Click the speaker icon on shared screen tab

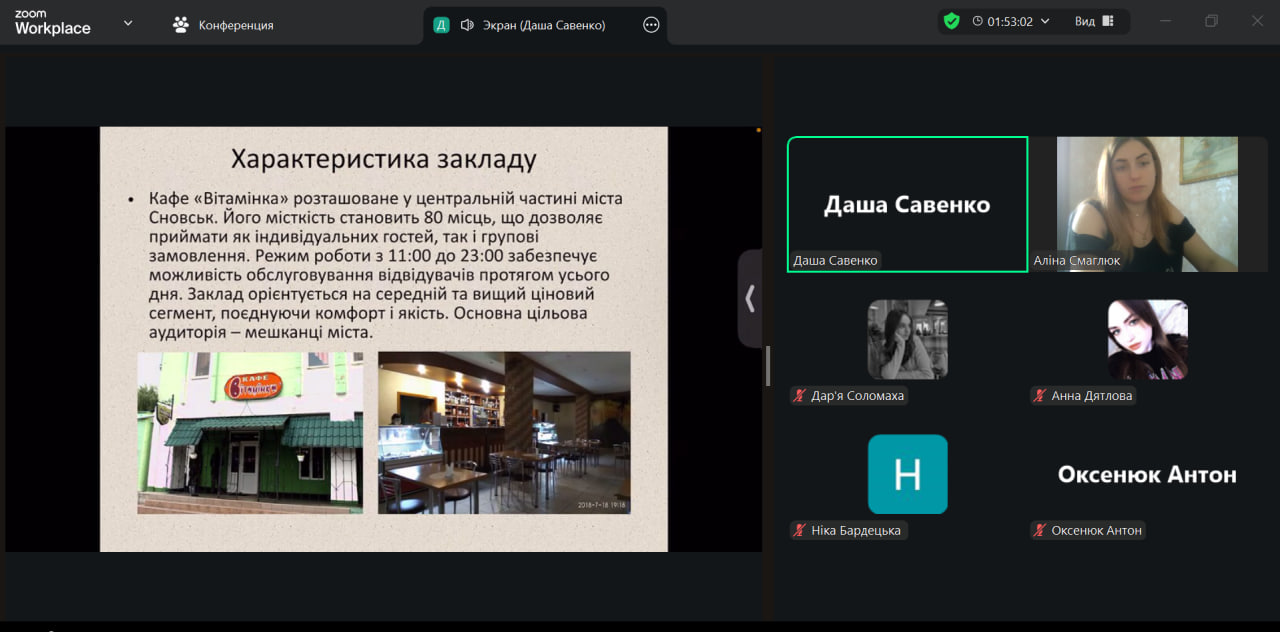[467, 25]
